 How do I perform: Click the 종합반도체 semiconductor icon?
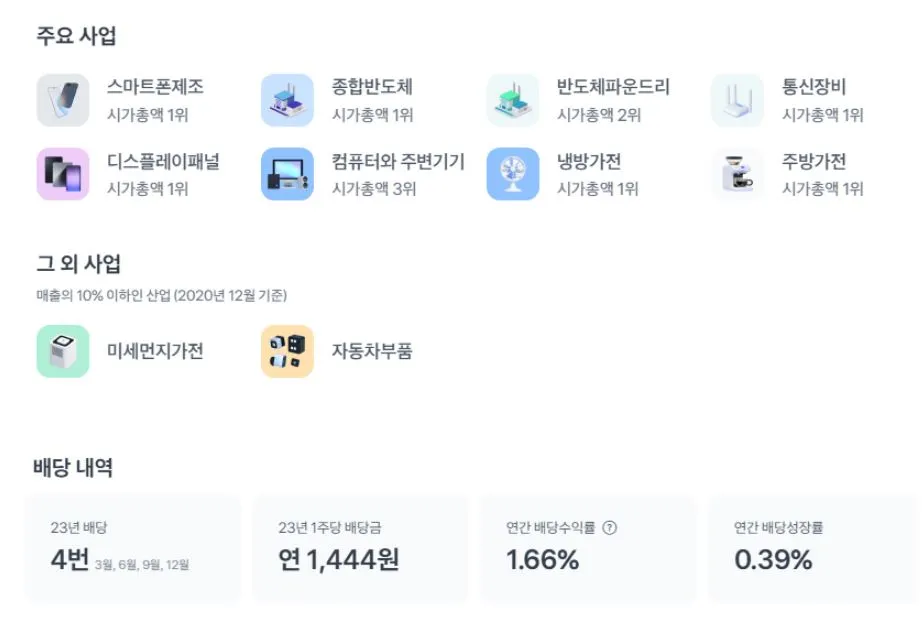(x=287, y=100)
